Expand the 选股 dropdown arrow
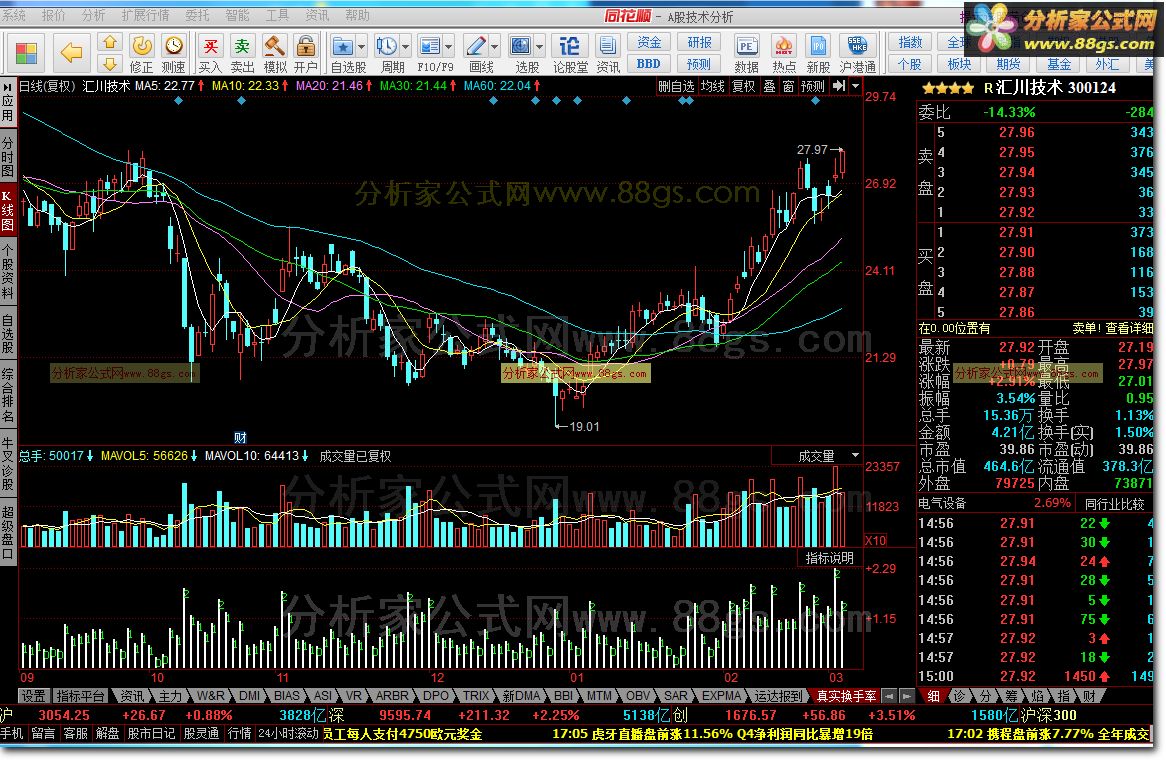1166x760 pixels. pos(540,47)
